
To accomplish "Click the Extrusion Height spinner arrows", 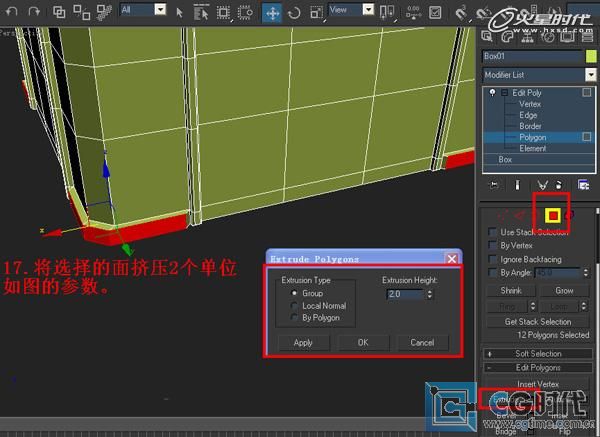I will 430,294.
